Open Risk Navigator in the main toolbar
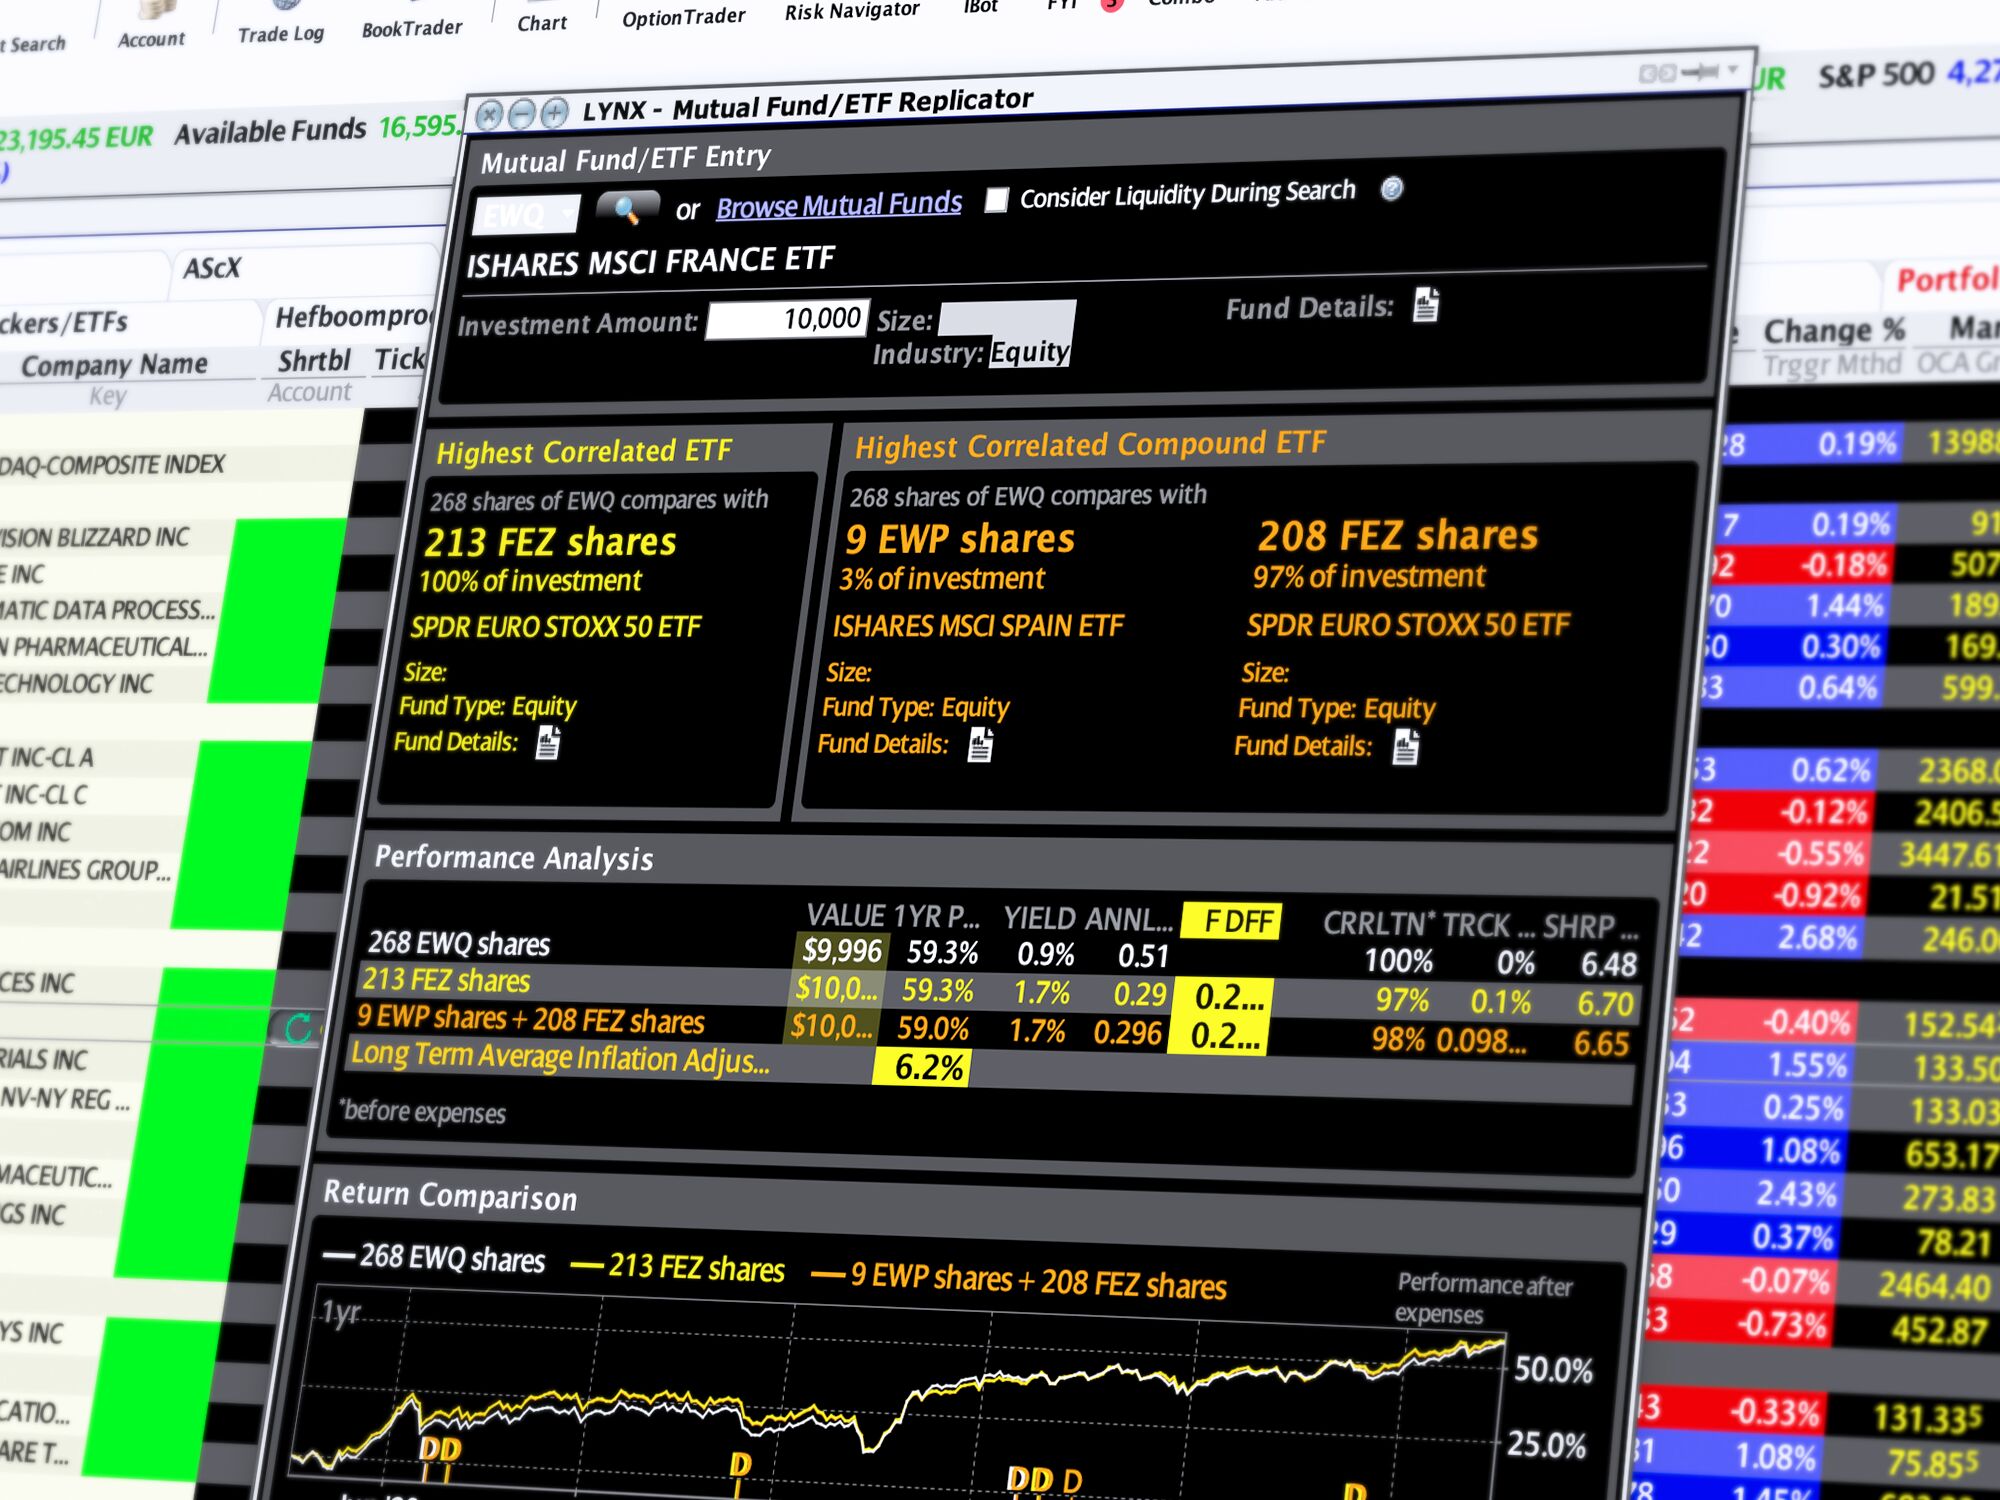The width and height of the screenshot is (2000, 1500). pyautogui.click(x=852, y=11)
